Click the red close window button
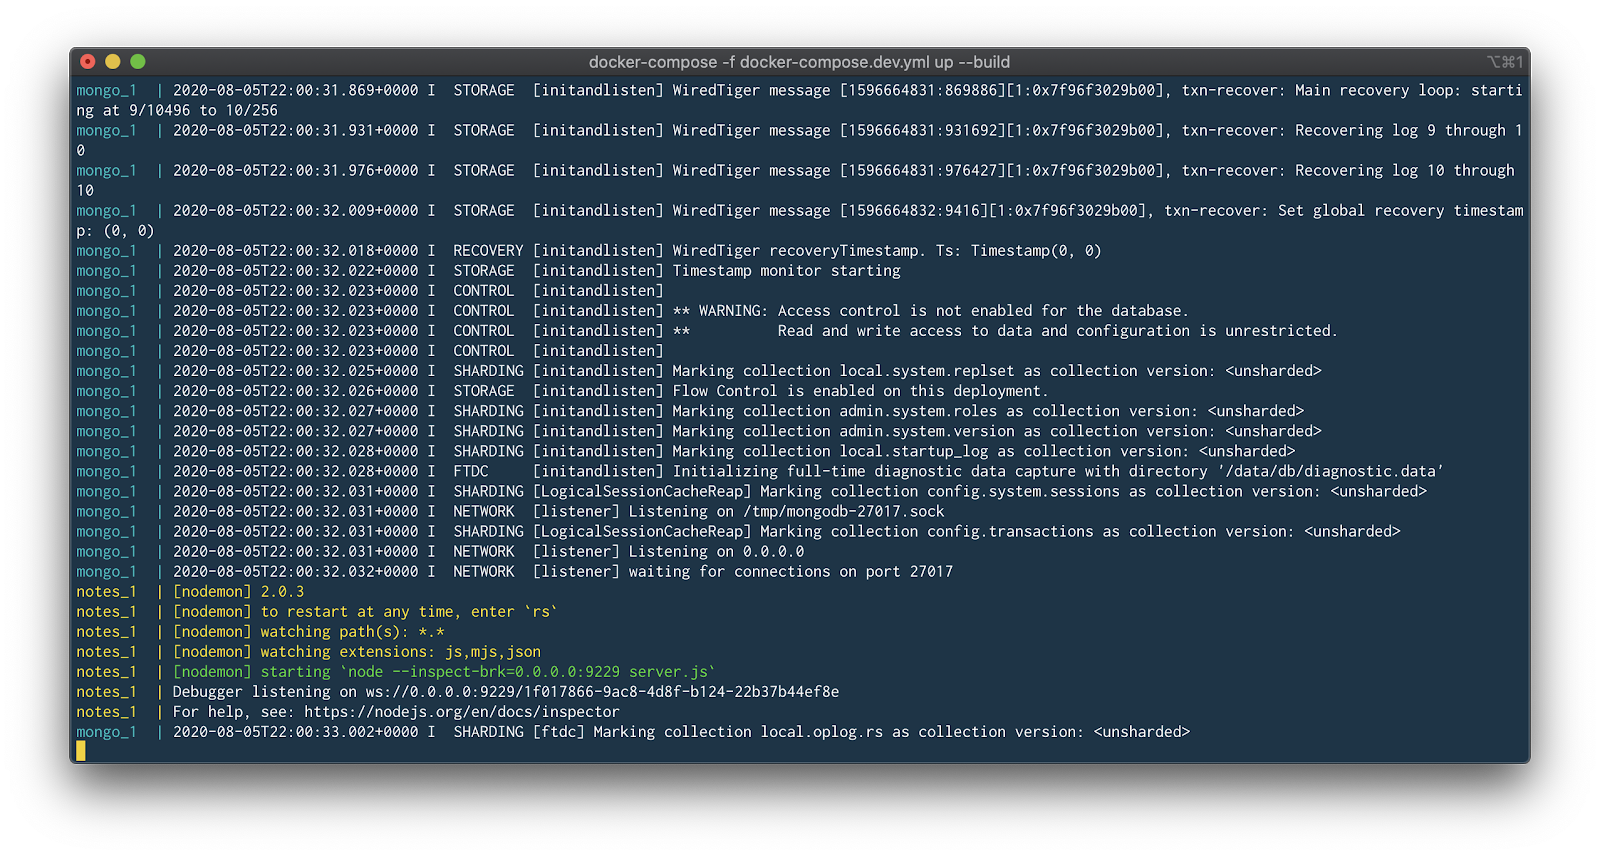The image size is (1600, 856). point(88,62)
